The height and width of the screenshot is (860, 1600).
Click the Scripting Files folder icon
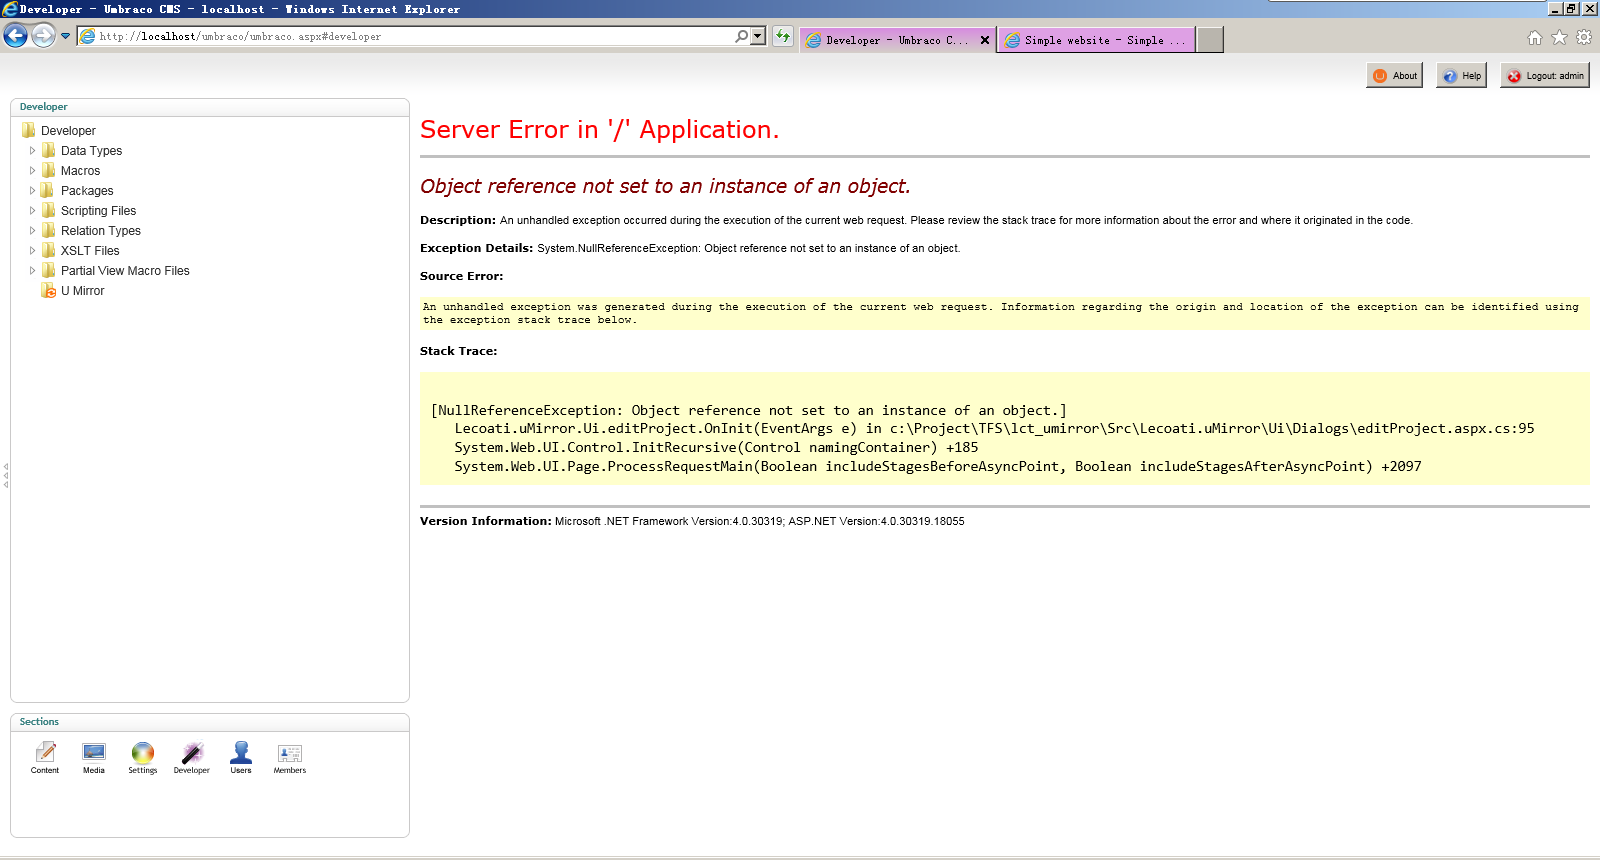pos(48,210)
